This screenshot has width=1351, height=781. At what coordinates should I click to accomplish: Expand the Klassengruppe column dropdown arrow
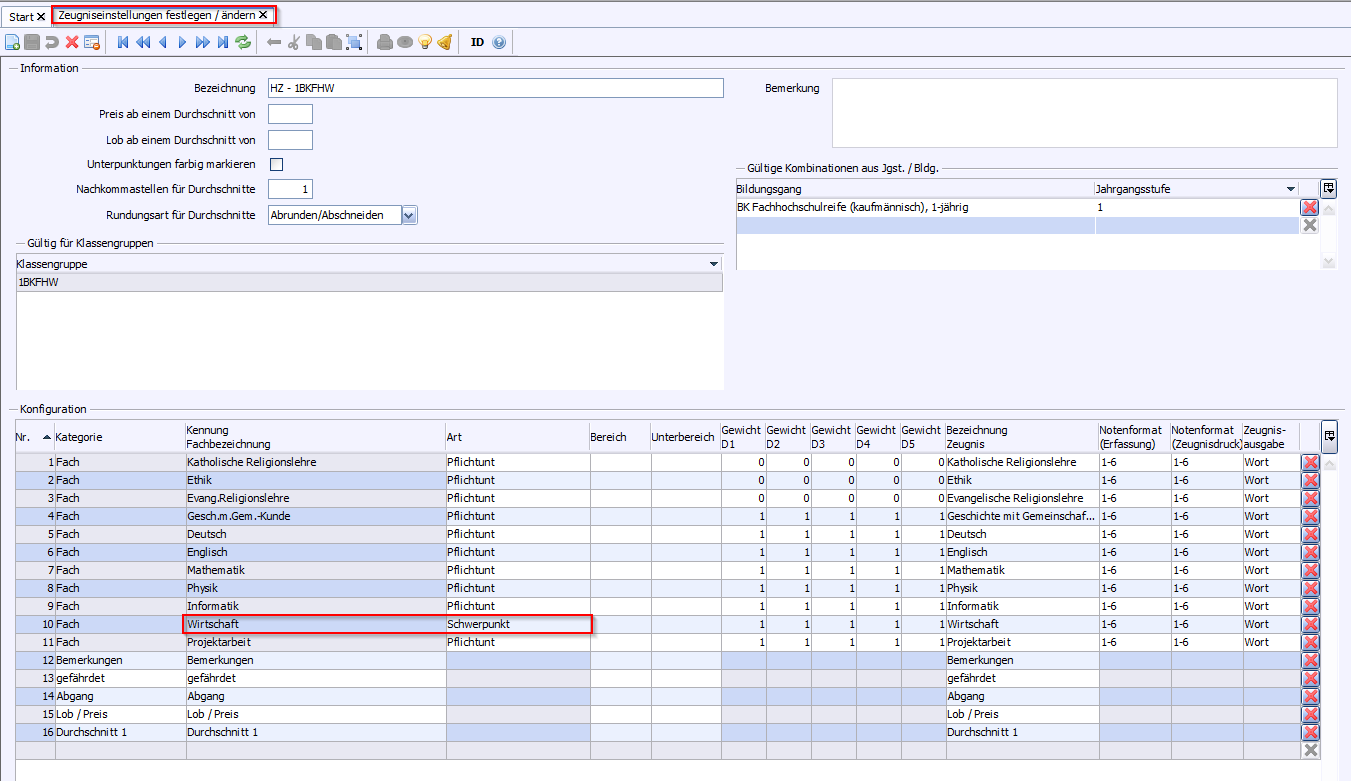pos(714,264)
